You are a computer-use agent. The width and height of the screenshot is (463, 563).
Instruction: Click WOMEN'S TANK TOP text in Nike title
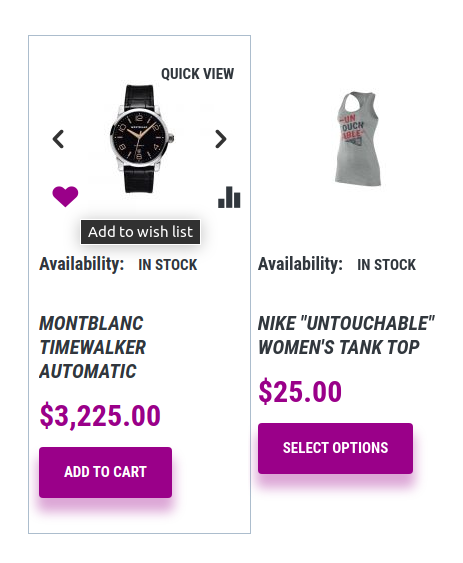click(x=339, y=347)
